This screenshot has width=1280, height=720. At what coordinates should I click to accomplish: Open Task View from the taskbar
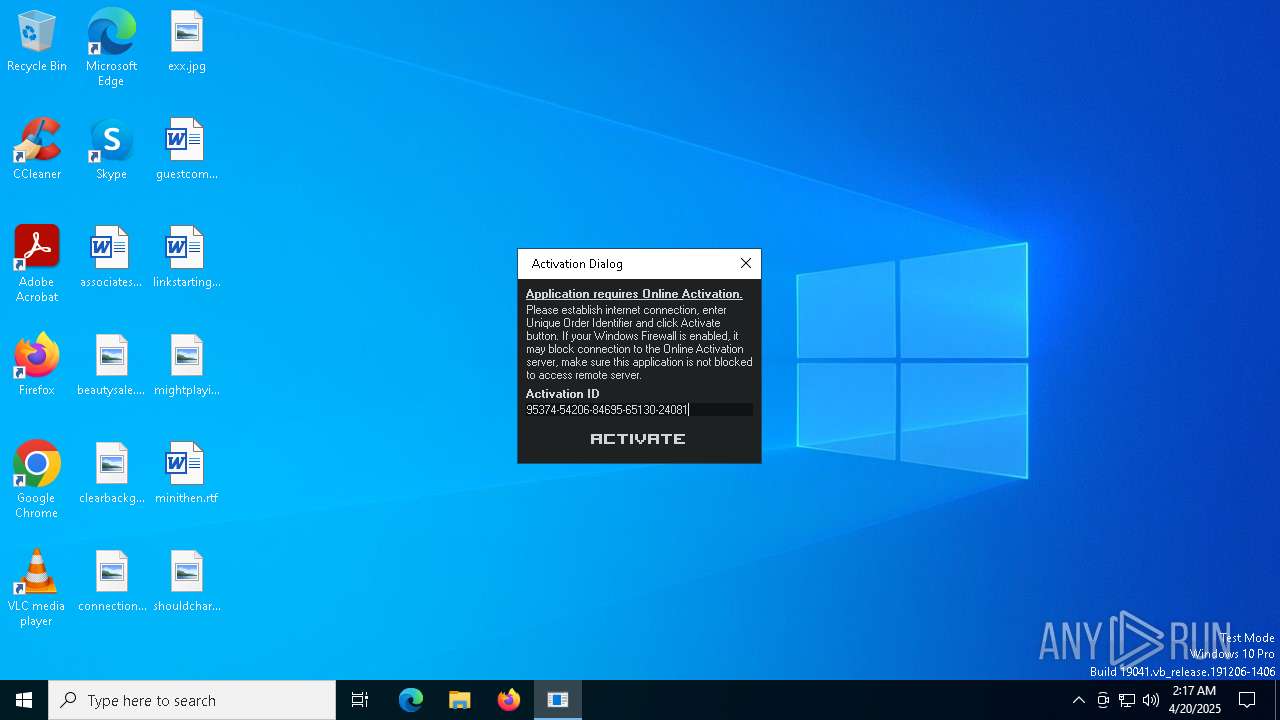[x=360, y=700]
